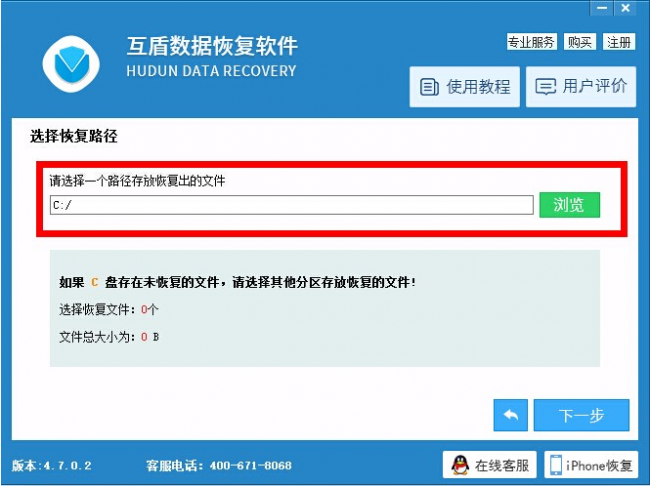
Task: Click the QQ penguin icon for online support
Action: pos(460,465)
